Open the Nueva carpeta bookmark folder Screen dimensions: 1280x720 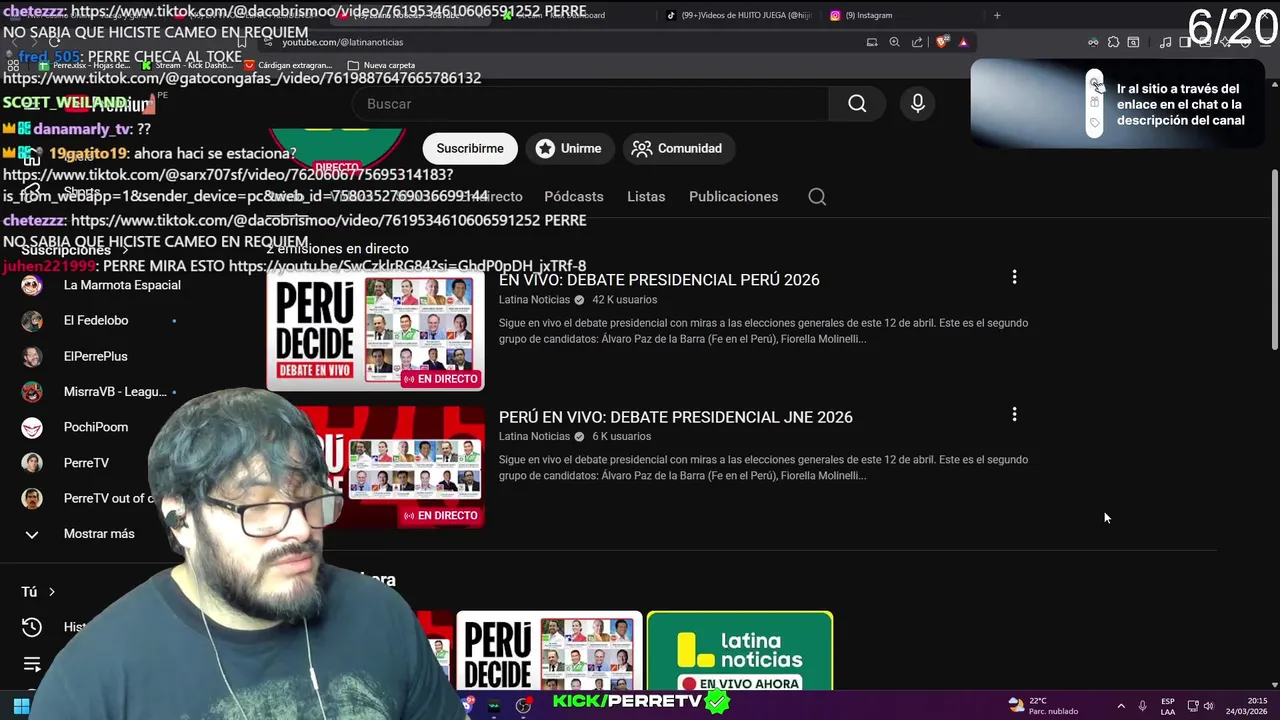click(x=382, y=65)
